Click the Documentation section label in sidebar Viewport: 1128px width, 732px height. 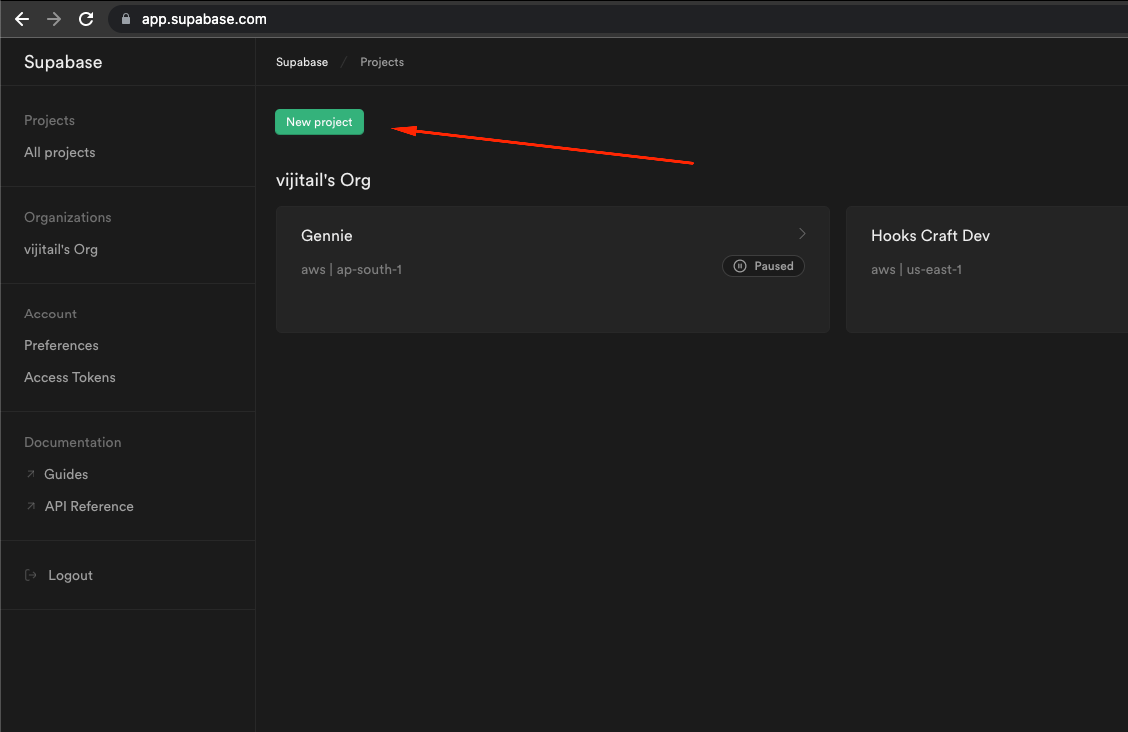point(73,443)
